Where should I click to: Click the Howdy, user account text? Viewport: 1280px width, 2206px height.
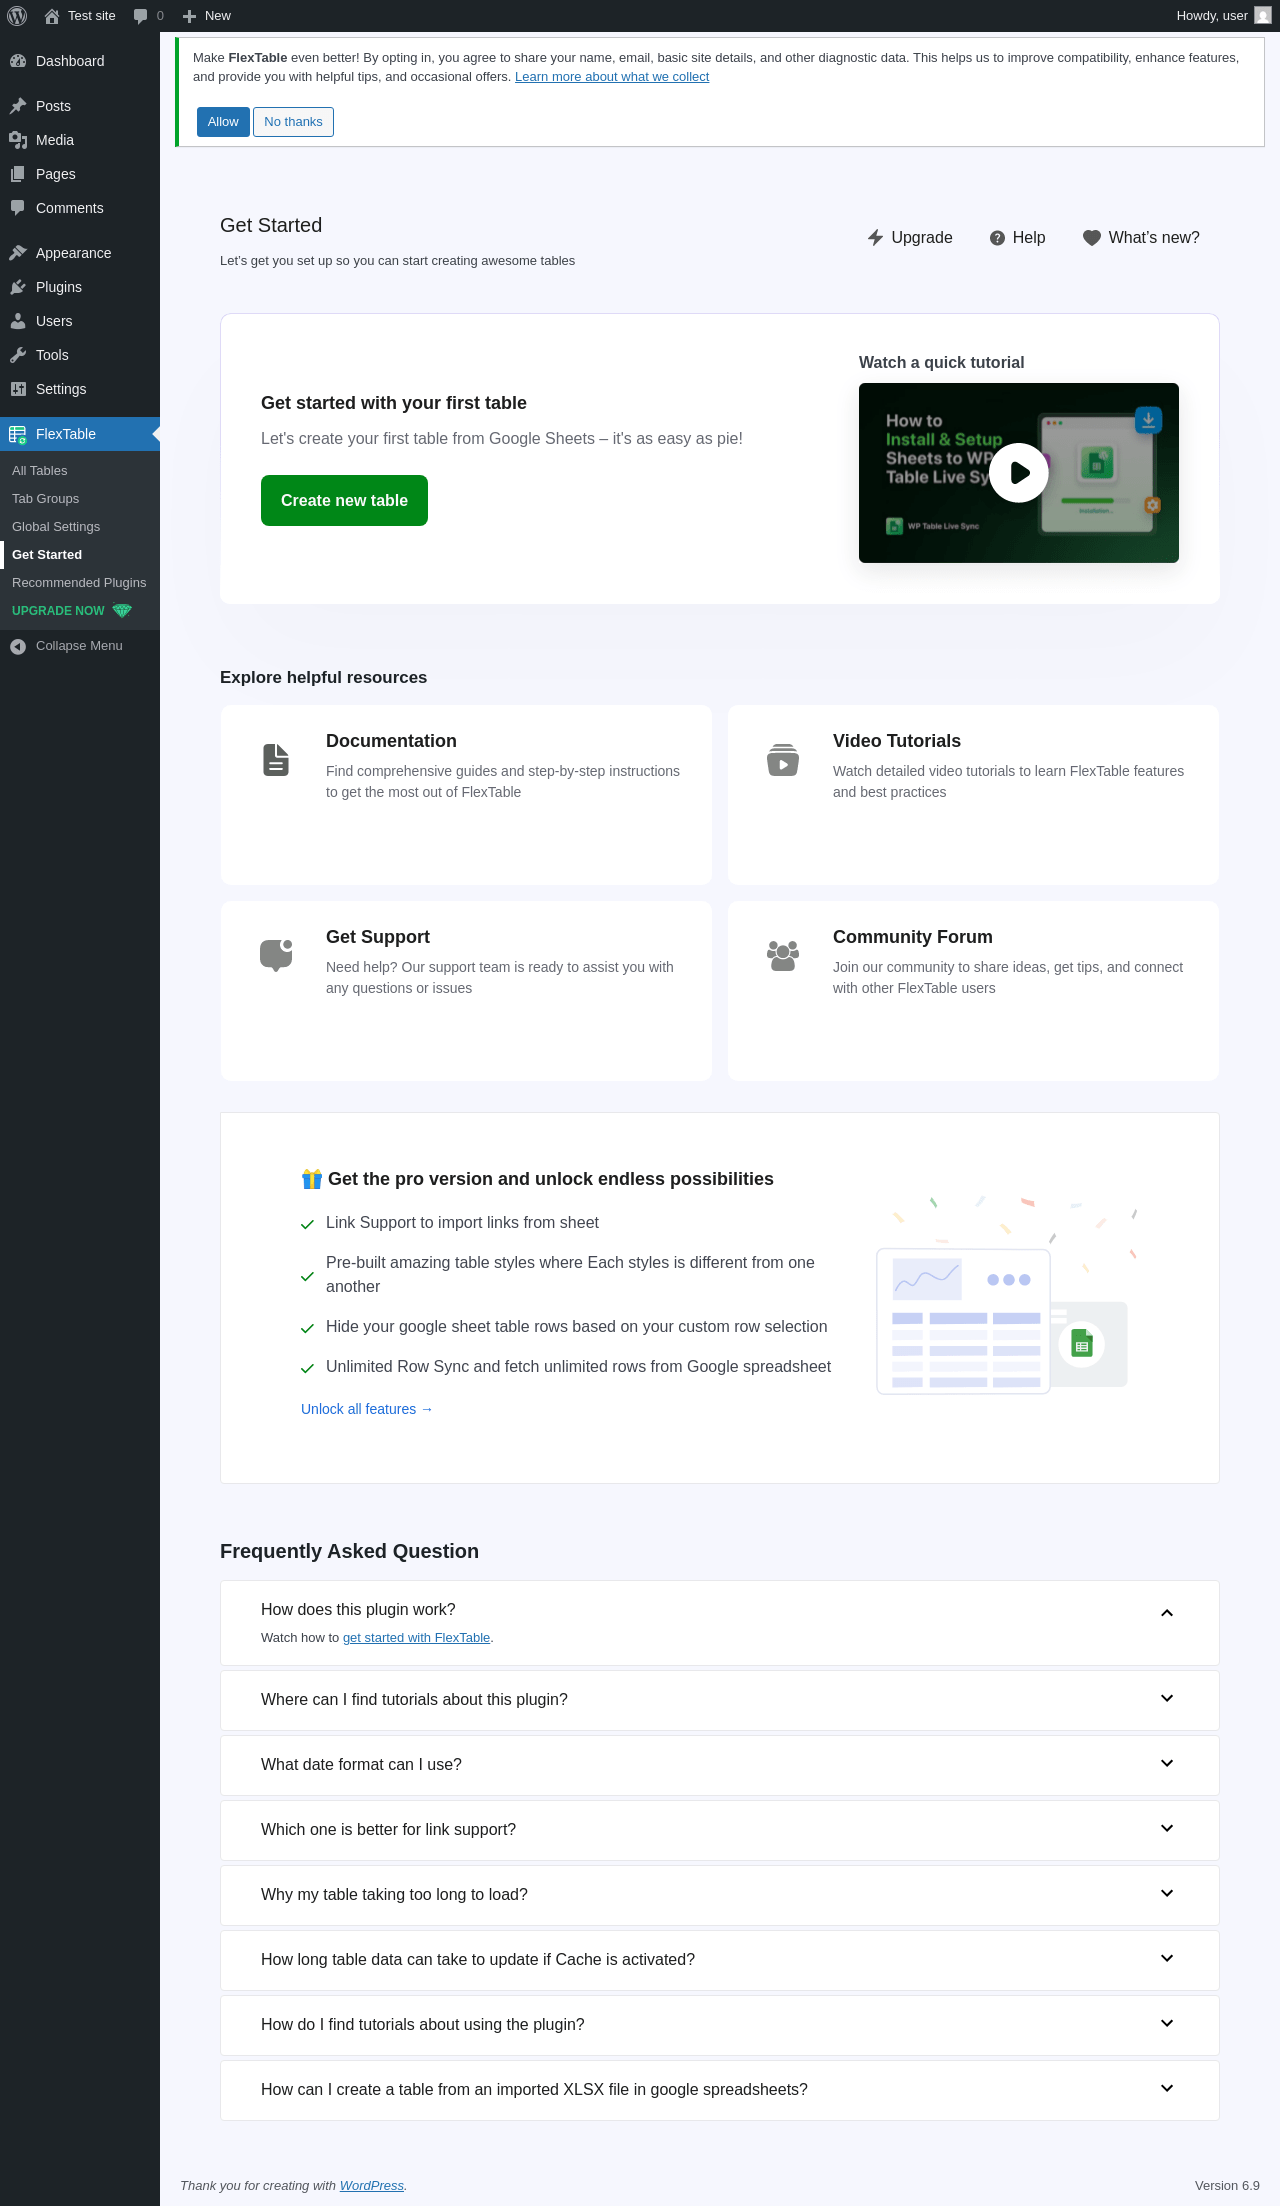coord(1212,16)
